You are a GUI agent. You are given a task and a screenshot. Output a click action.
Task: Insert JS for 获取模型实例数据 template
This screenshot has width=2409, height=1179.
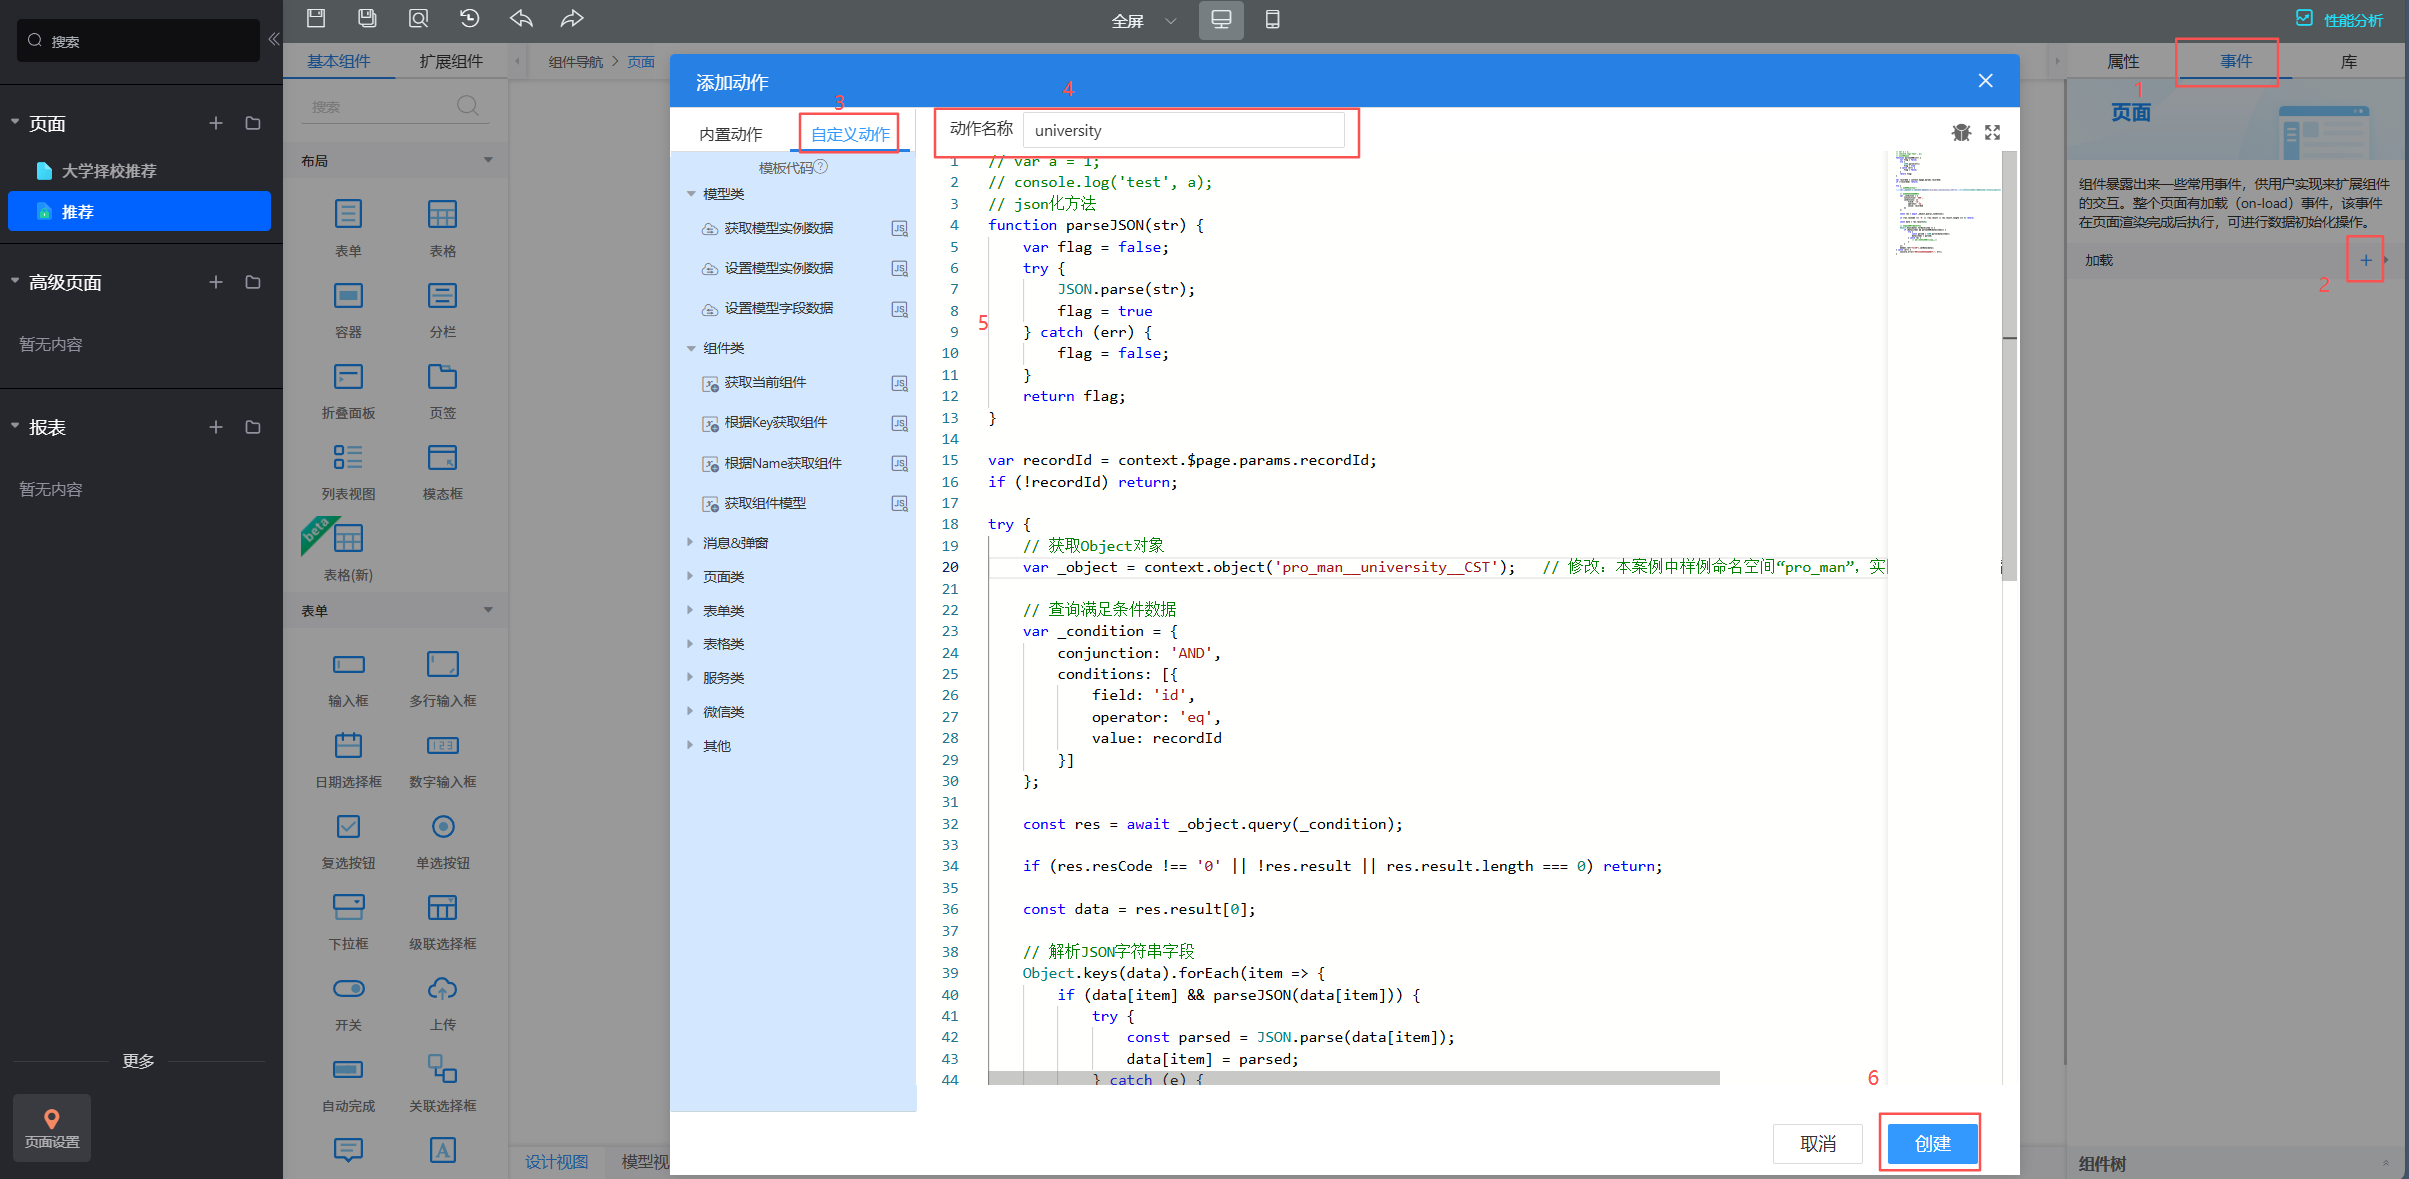(x=899, y=229)
